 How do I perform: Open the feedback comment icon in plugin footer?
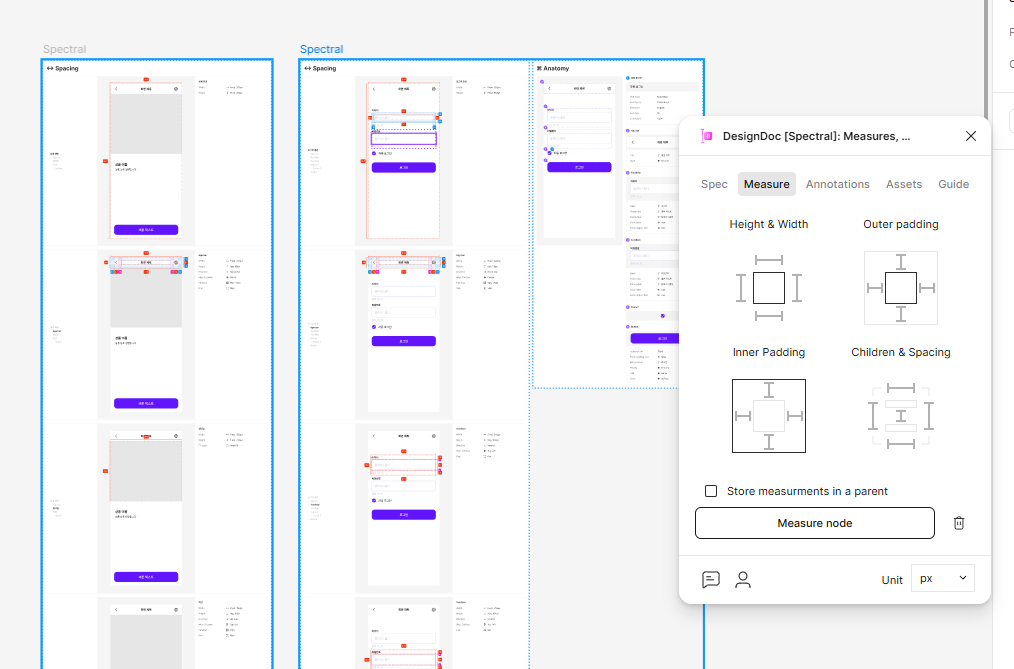tap(711, 579)
